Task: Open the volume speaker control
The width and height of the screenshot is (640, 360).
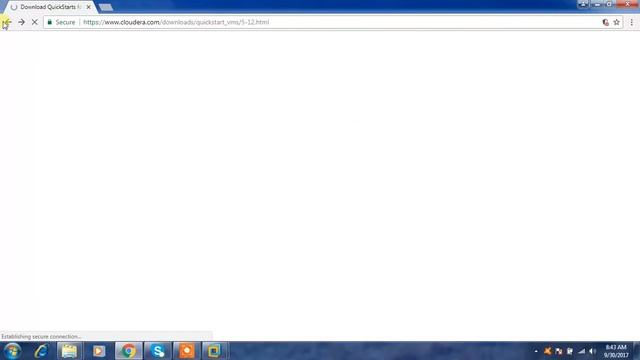Action: [592, 351]
